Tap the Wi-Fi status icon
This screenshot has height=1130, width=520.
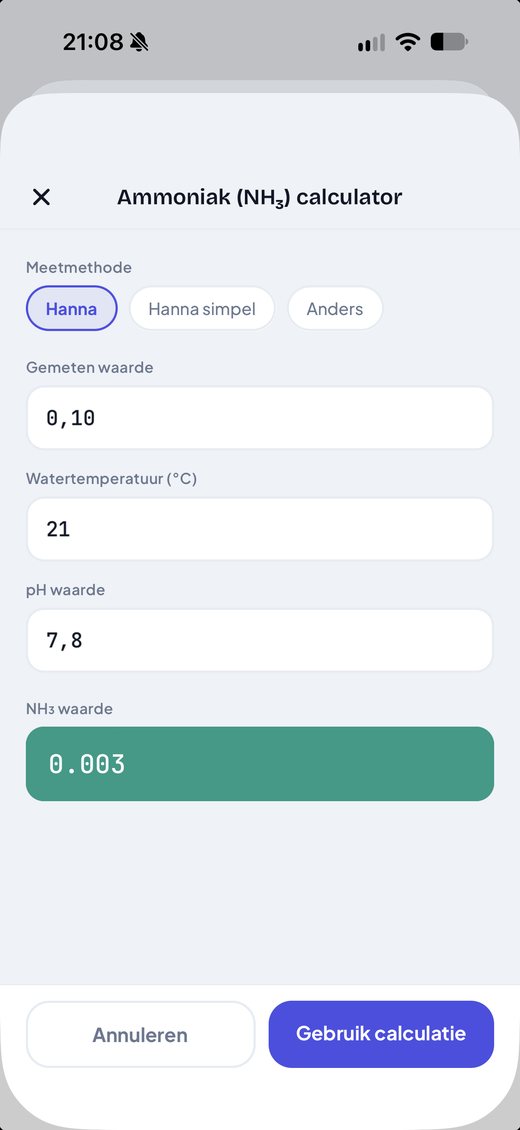tap(408, 43)
